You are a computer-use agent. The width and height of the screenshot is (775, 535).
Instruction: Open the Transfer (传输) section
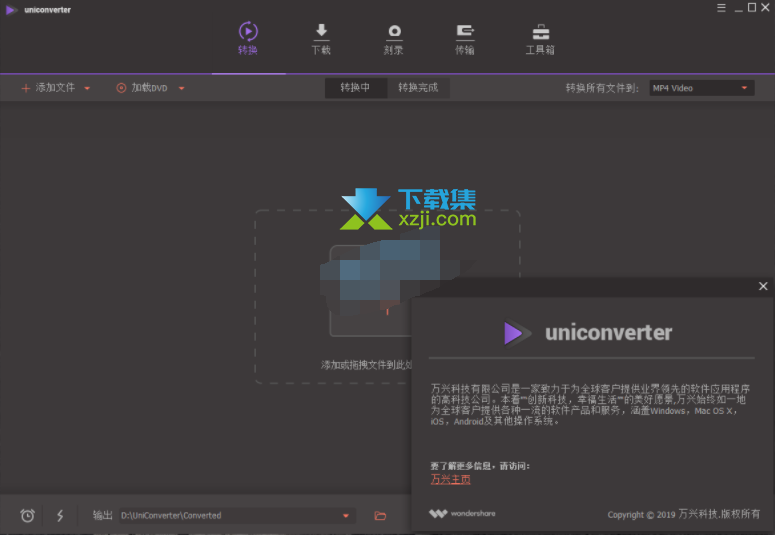click(x=465, y=39)
